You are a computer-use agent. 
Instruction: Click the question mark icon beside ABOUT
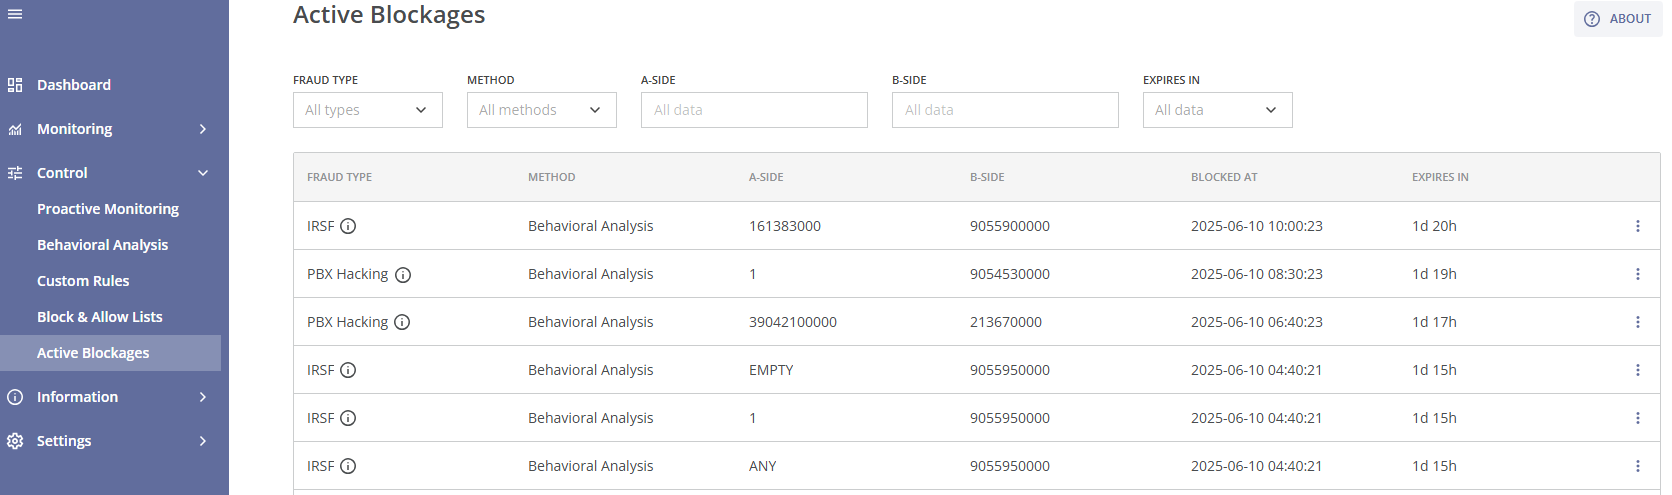(1592, 19)
